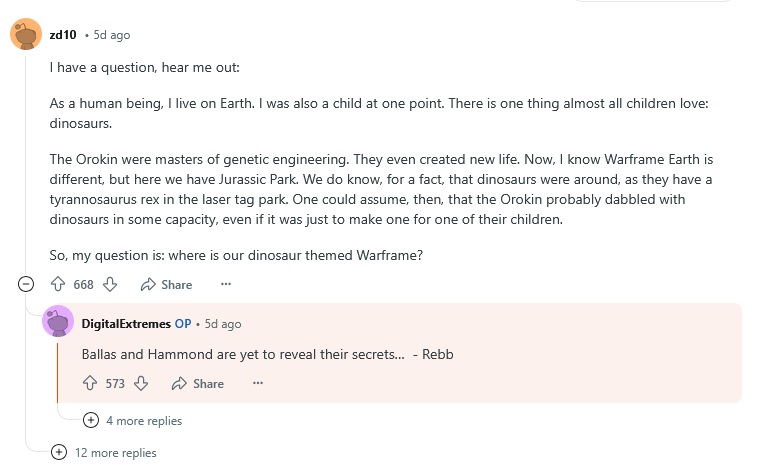Upvote the DigitalExtremes reply
The width and height of the screenshot is (760, 474).
90,383
